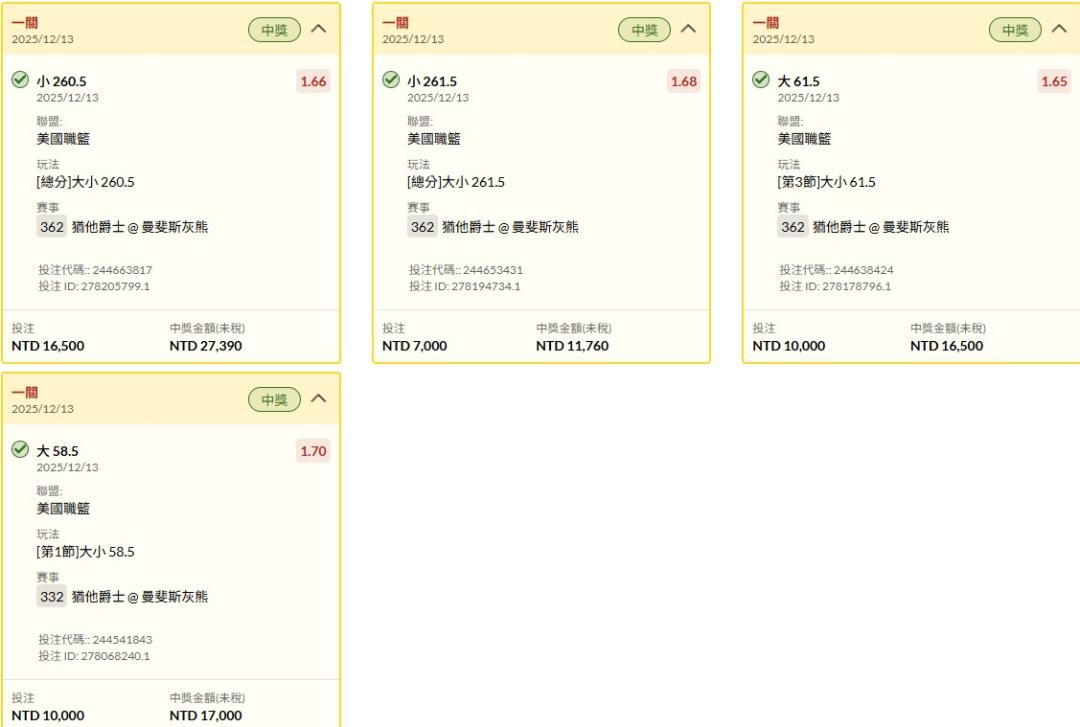The height and width of the screenshot is (727, 1080).
Task: Click match number 332 badge
Action: [52, 597]
